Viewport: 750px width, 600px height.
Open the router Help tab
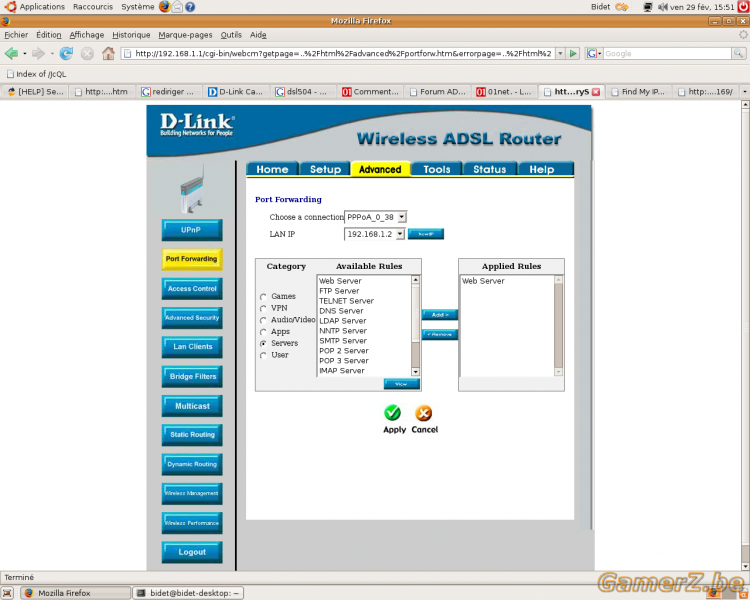(542, 169)
